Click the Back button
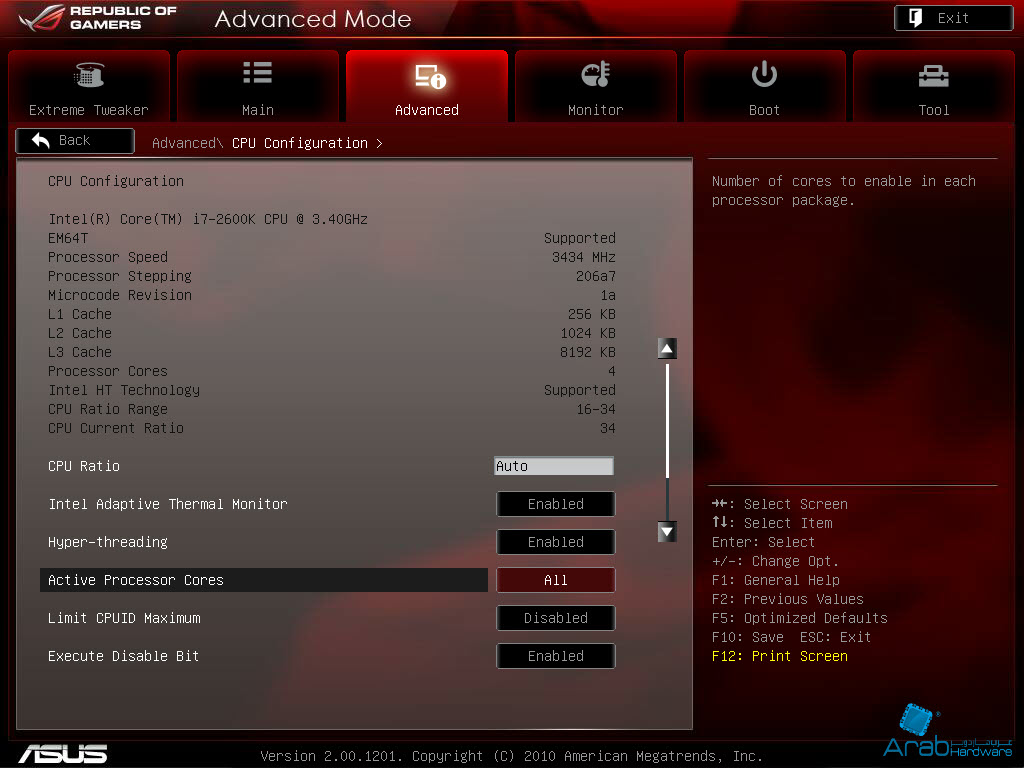This screenshot has width=1024, height=768. pyautogui.click(x=75, y=140)
